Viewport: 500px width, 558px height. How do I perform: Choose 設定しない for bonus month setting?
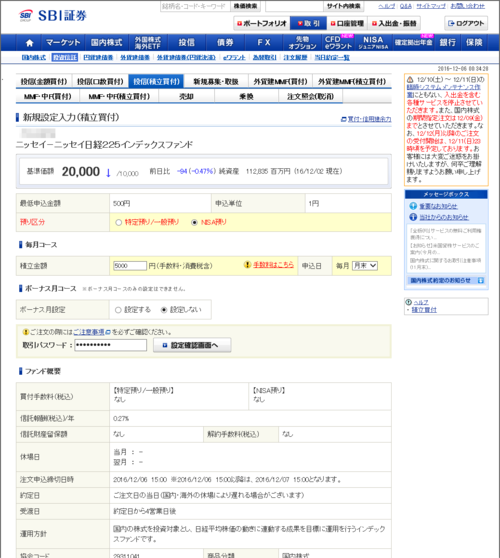(x=164, y=310)
